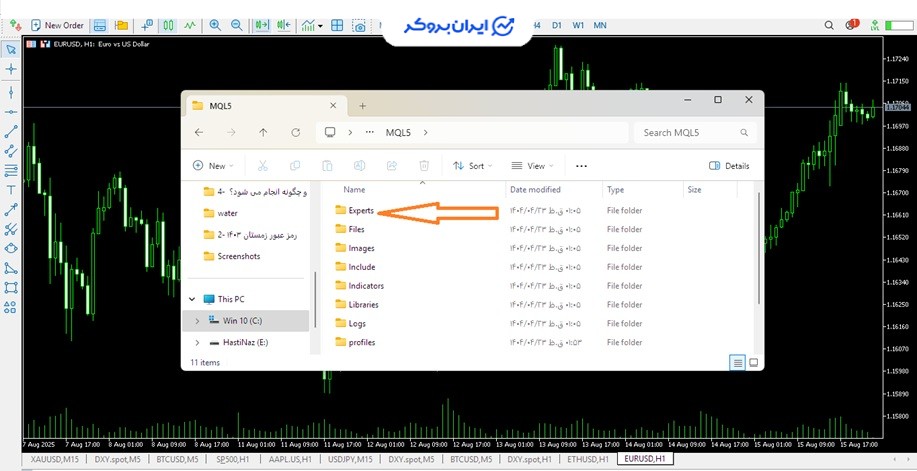Select the EURUSD,H1 chart tab
The height and width of the screenshot is (471, 917).
point(646,459)
